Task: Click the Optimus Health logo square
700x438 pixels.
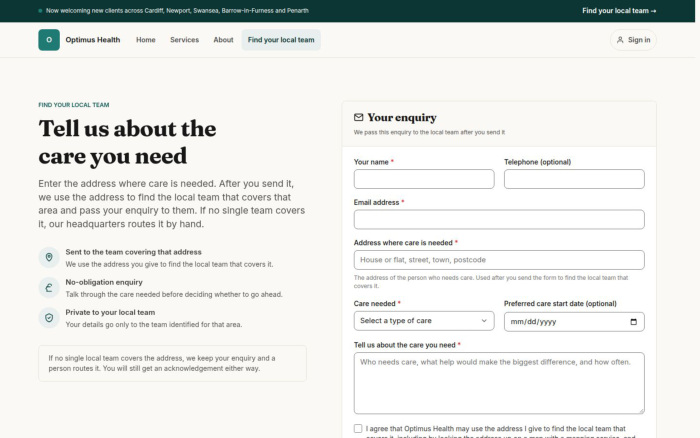Action: (x=49, y=40)
